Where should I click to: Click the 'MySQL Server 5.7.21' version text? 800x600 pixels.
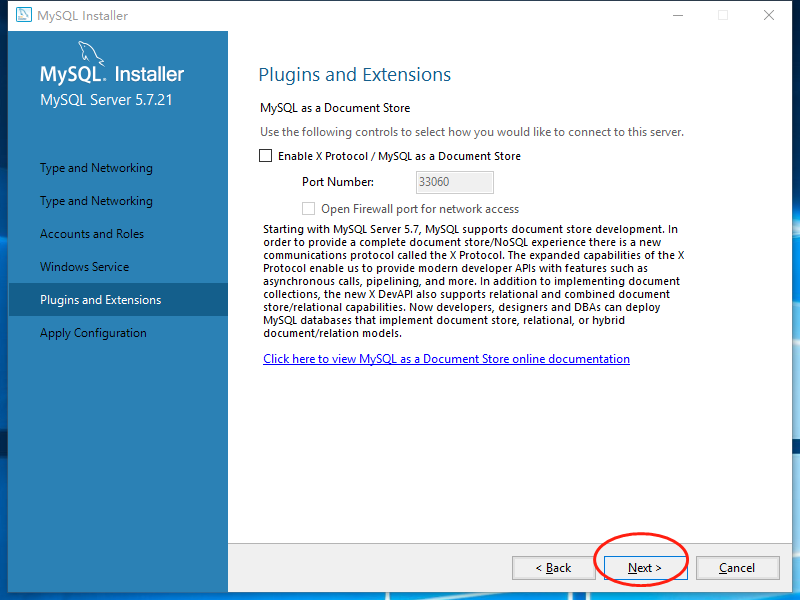tap(106, 99)
